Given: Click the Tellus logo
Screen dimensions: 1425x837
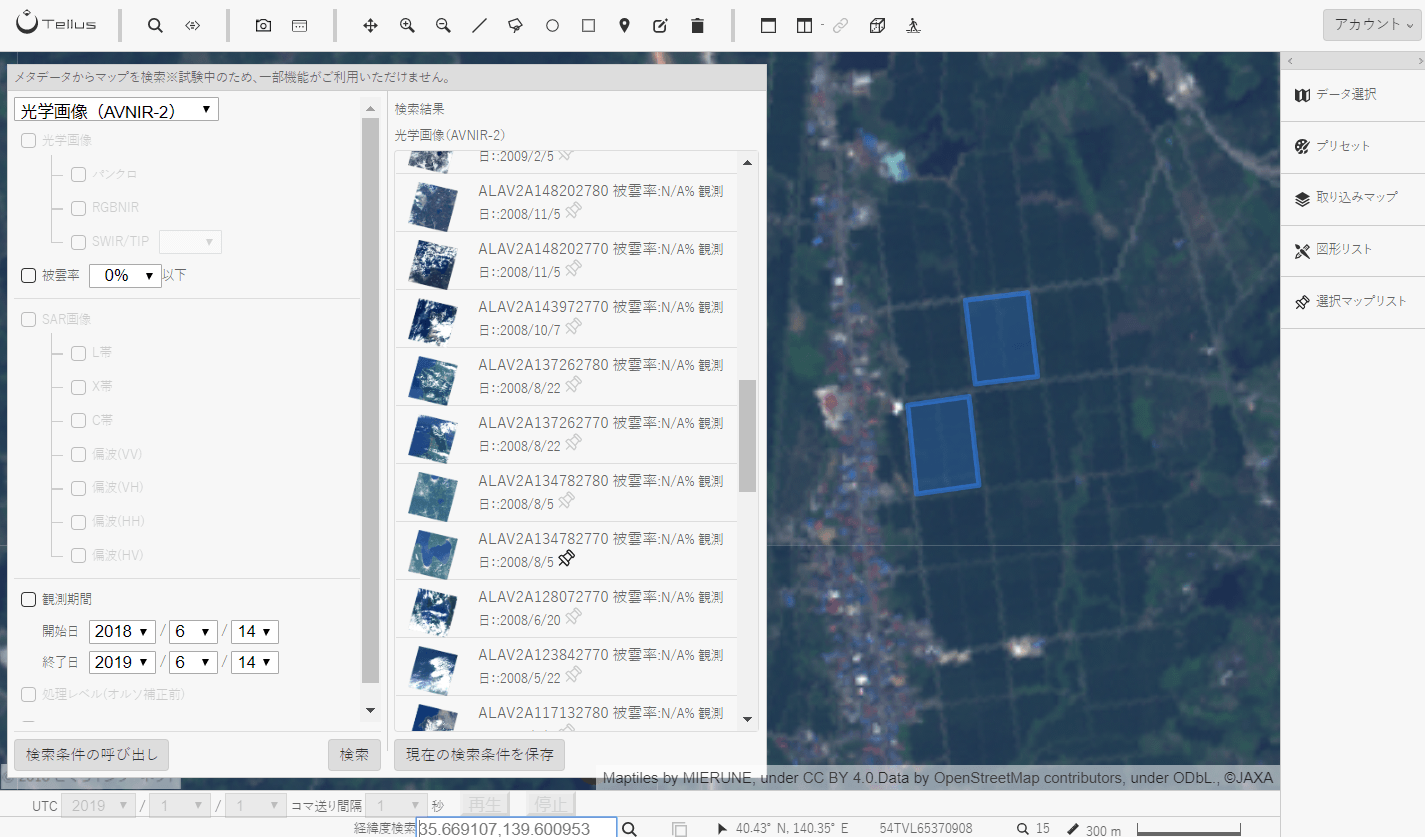Looking at the screenshot, I should pyautogui.click(x=56, y=22).
